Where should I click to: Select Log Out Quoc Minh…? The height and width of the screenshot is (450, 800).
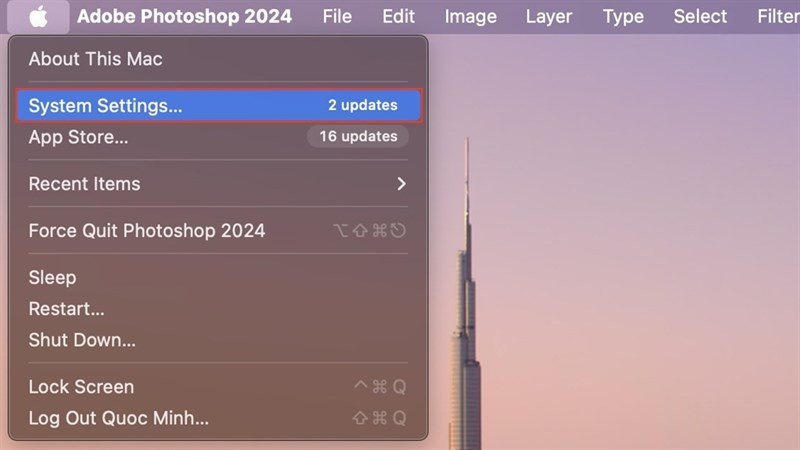pos(218,418)
